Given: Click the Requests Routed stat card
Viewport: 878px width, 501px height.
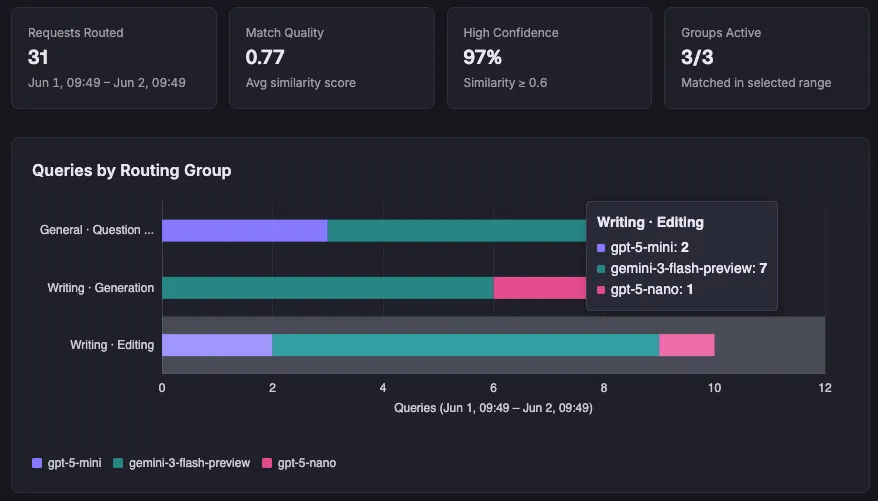Looking at the screenshot, I should coord(114,58).
